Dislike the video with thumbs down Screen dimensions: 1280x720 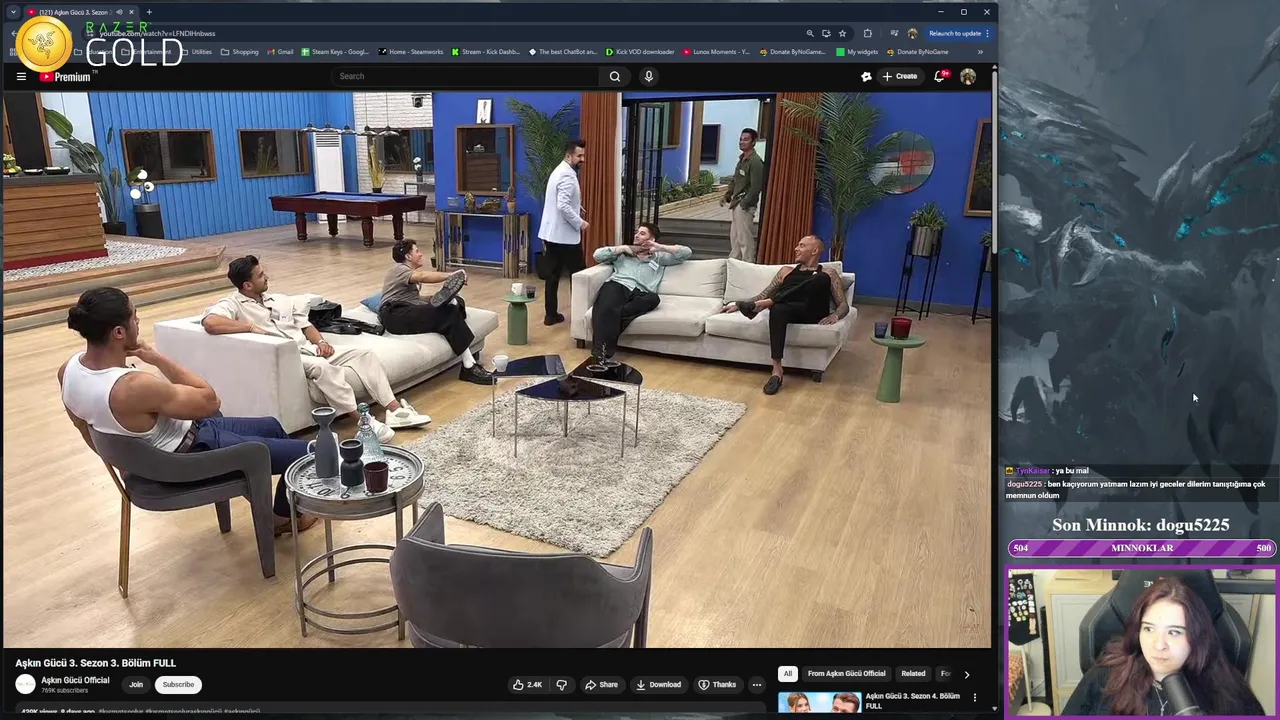click(561, 684)
